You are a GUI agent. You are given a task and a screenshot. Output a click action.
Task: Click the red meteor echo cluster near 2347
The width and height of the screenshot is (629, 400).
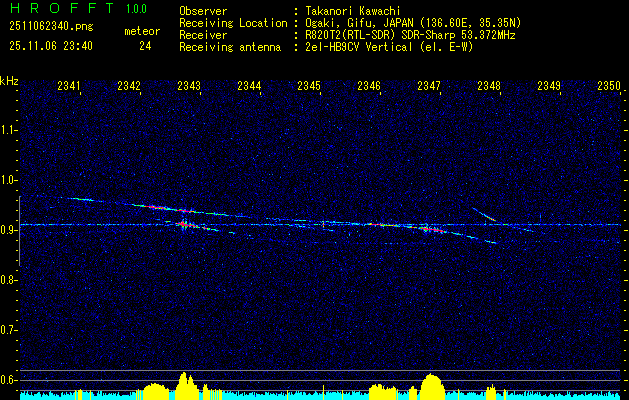click(x=429, y=228)
